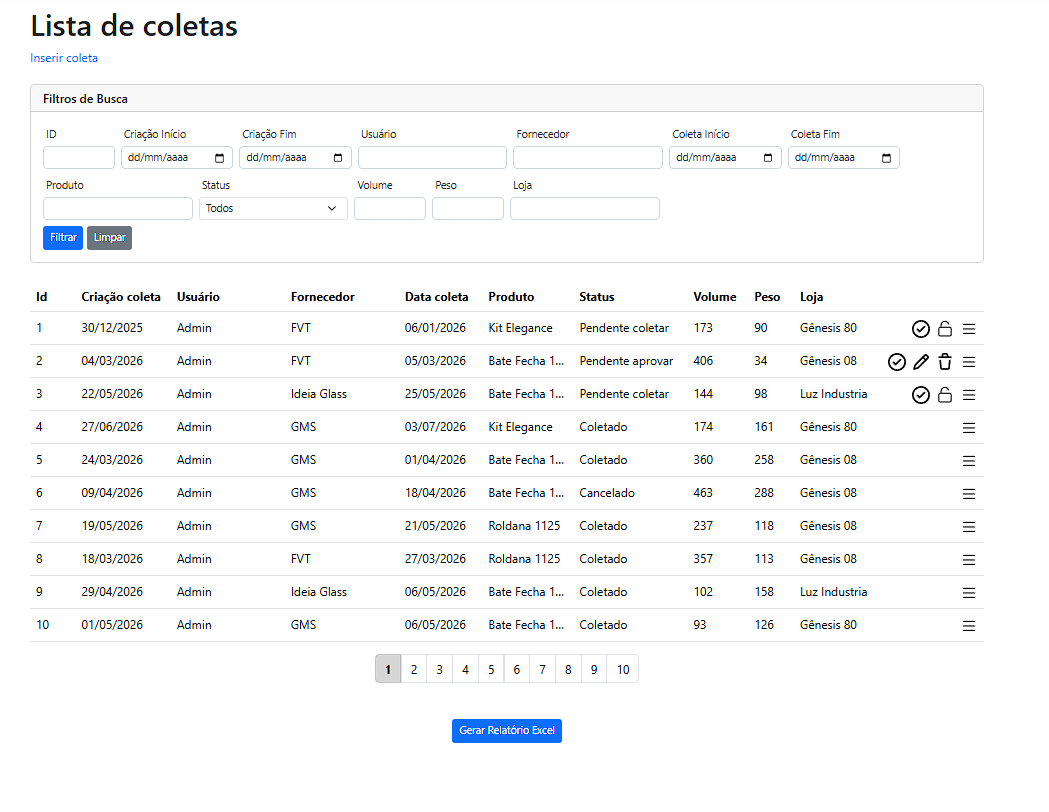
Task: Go to page 10
Action: click(623, 669)
